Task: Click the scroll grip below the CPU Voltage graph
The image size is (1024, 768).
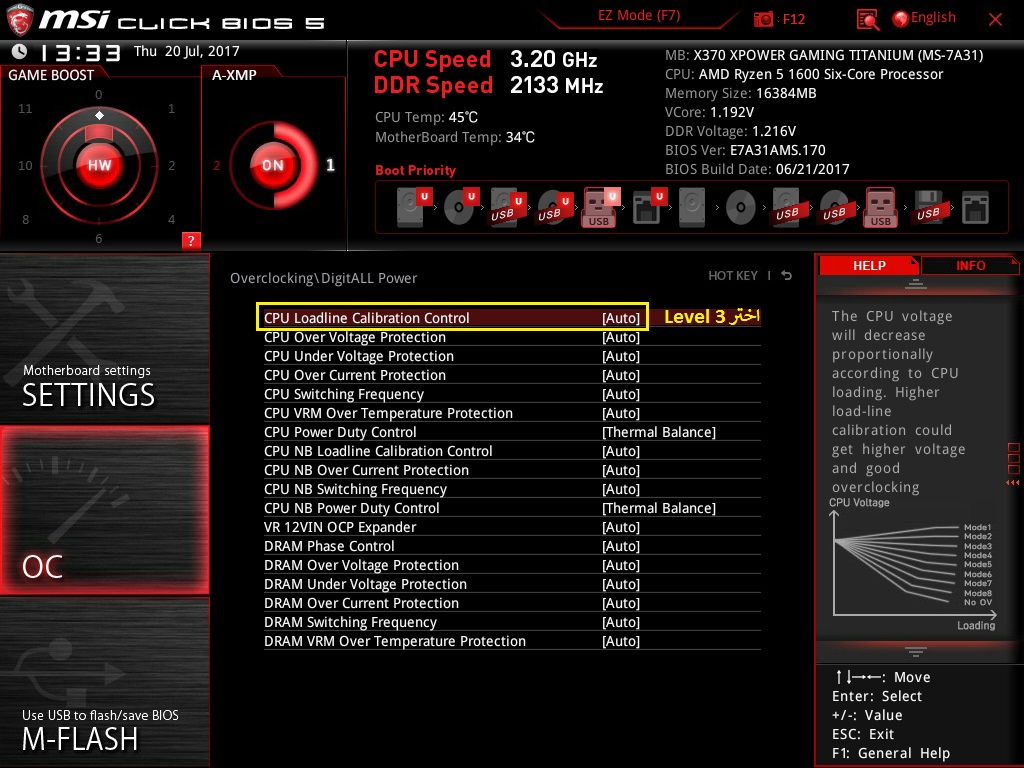Action: point(916,651)
